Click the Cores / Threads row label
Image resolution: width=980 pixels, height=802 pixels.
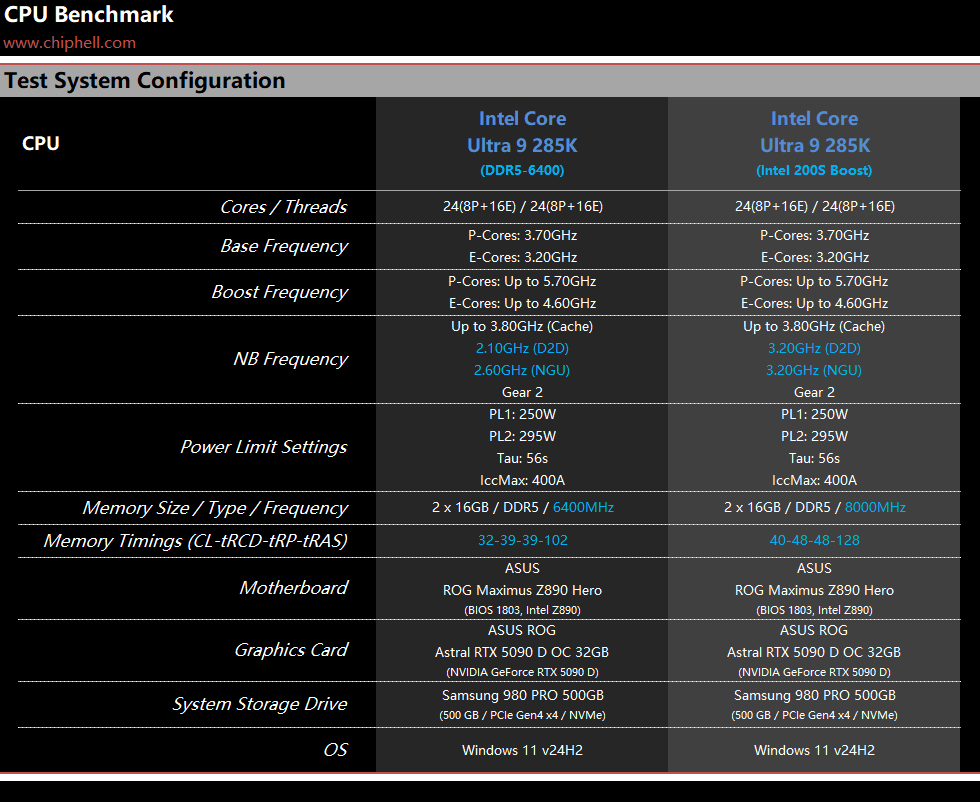pos(284,207)
